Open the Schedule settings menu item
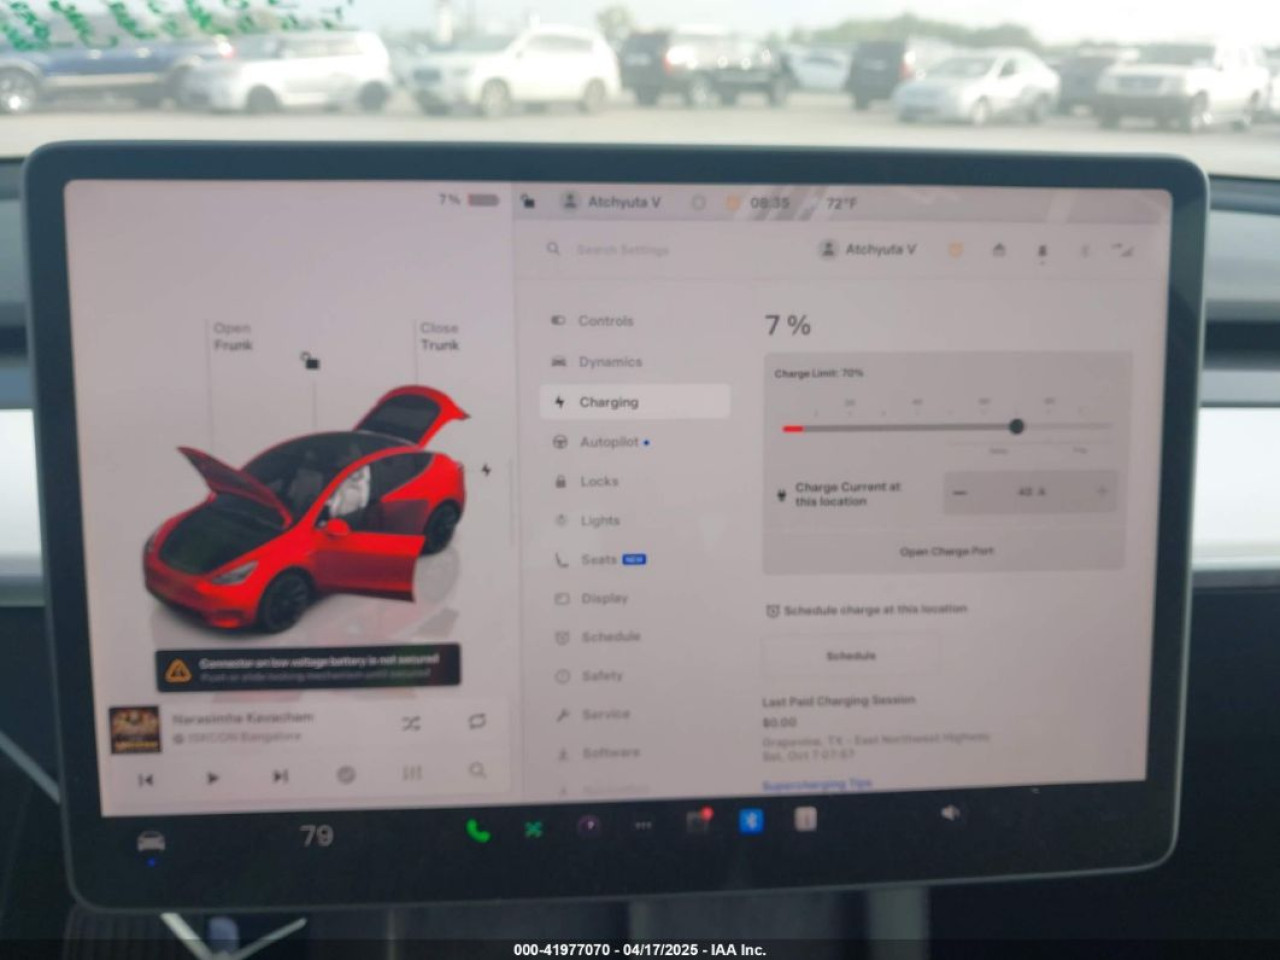 (x=598, y=637)
